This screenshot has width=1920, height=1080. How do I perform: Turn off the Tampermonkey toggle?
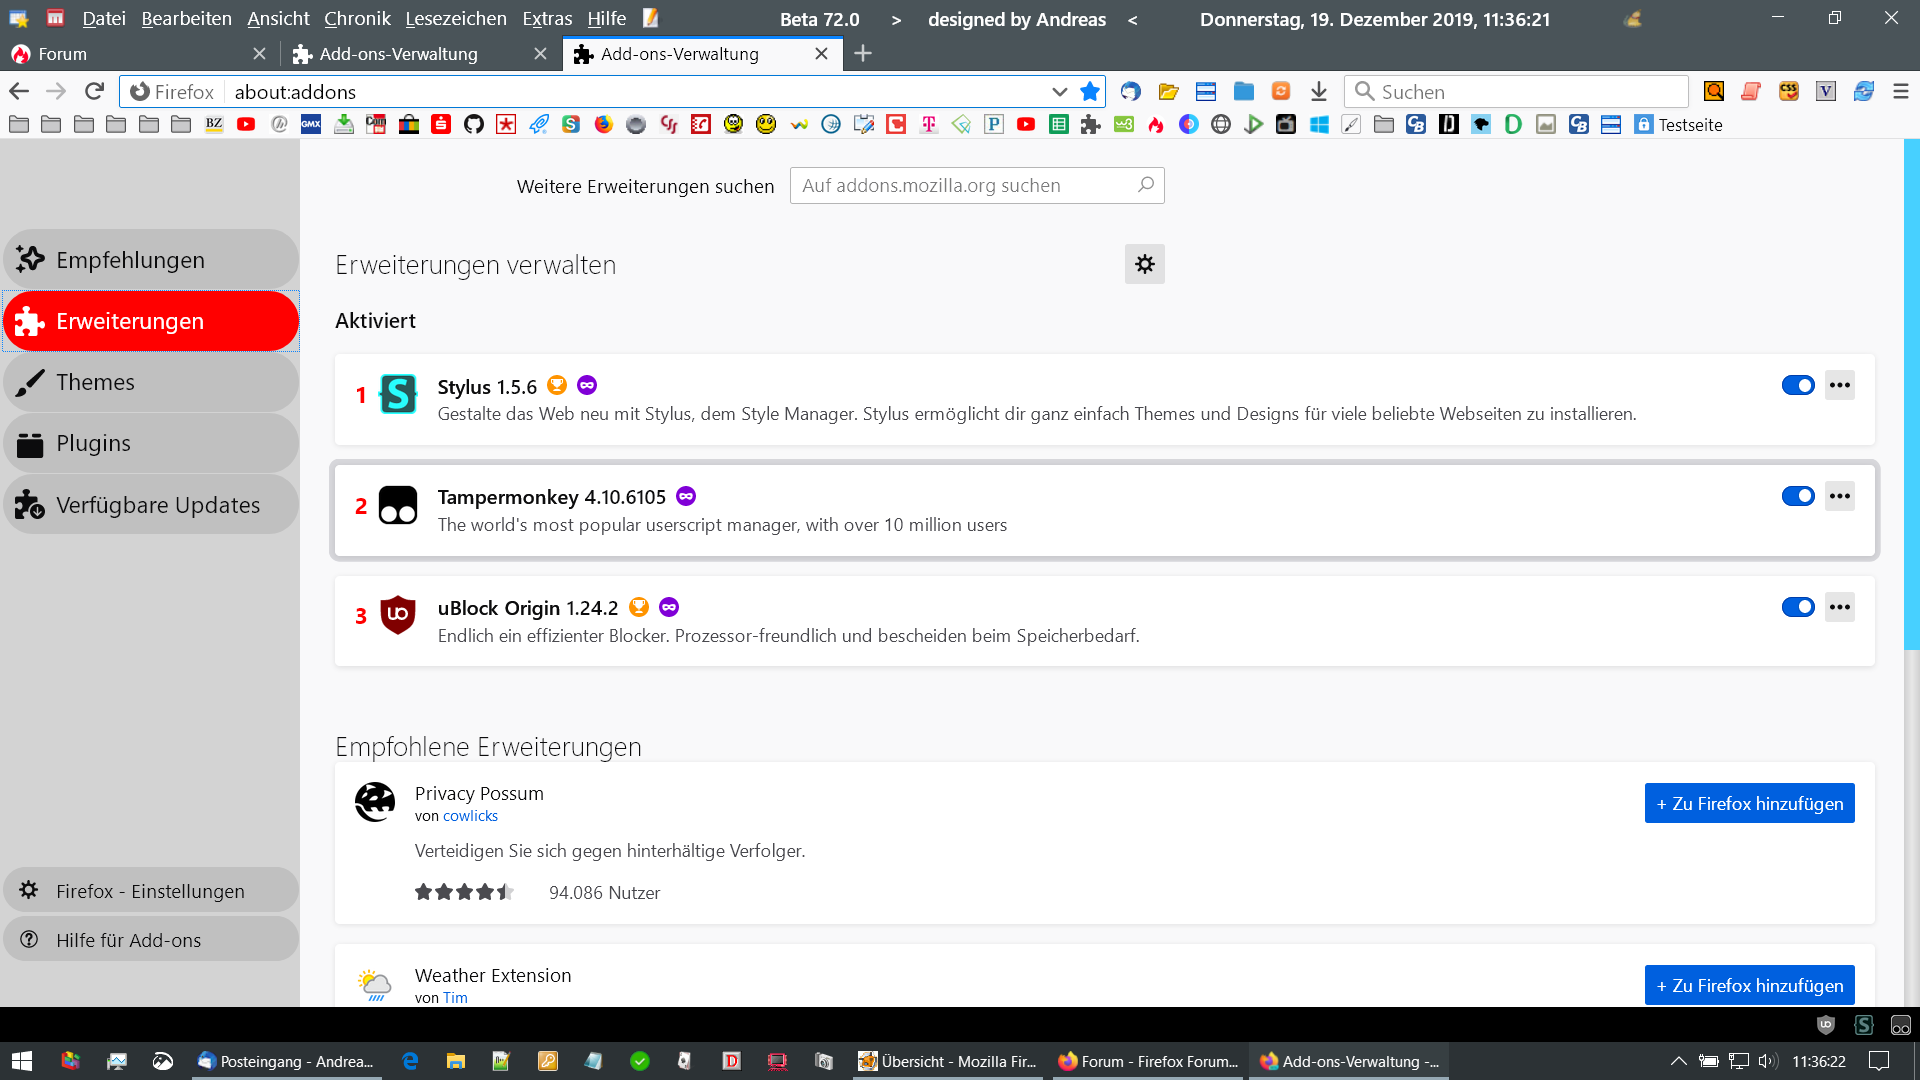(1797, 496)
